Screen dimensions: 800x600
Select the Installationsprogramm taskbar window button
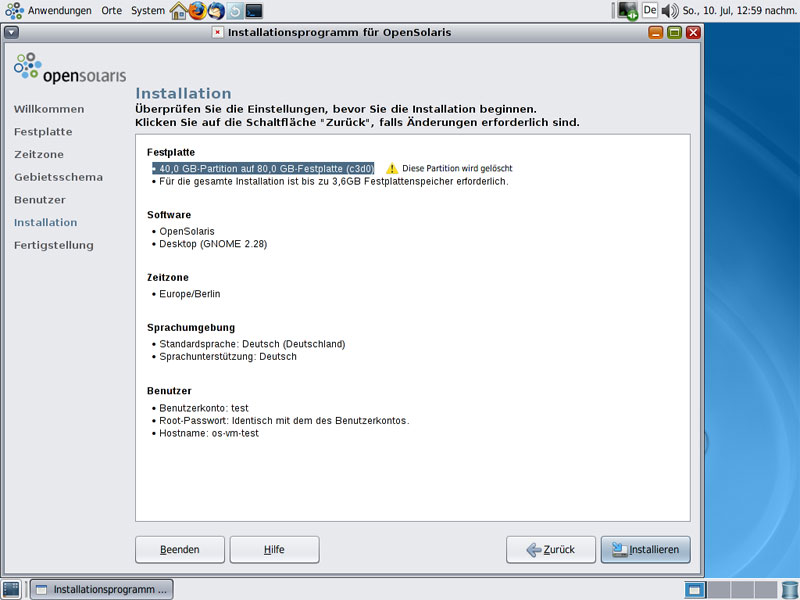click(x=102, y=589)
